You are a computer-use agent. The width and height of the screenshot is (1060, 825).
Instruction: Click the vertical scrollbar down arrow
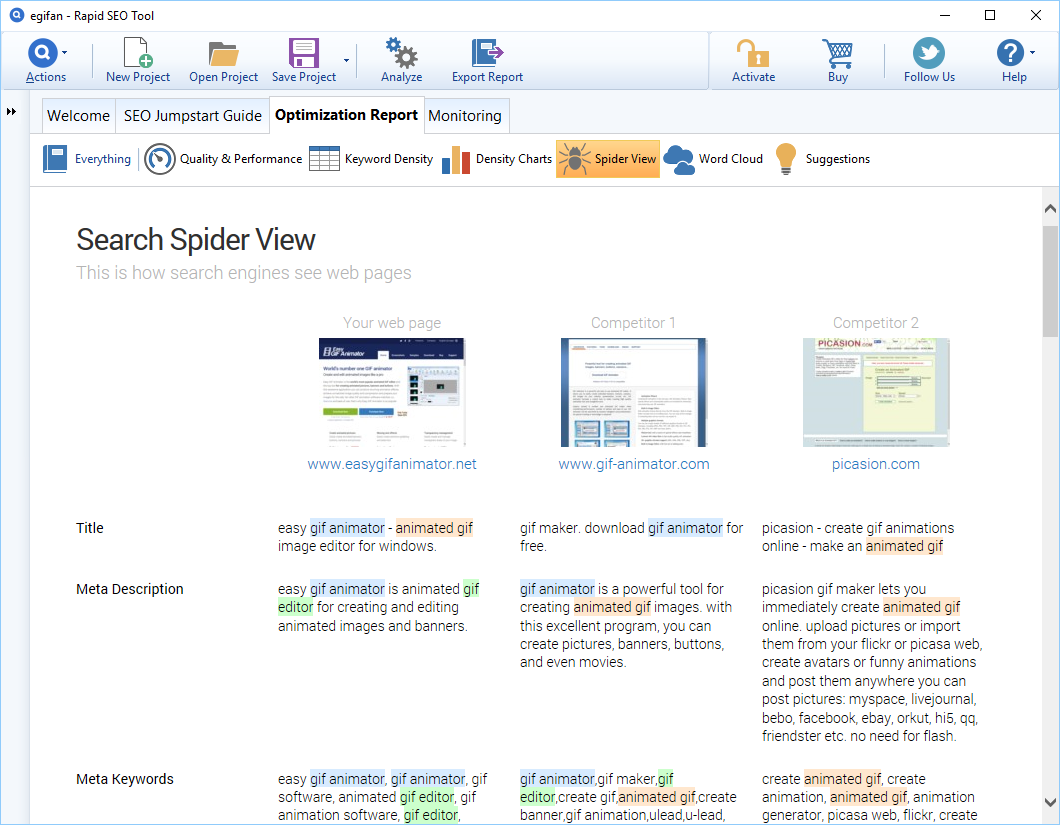coord(1050,802)
